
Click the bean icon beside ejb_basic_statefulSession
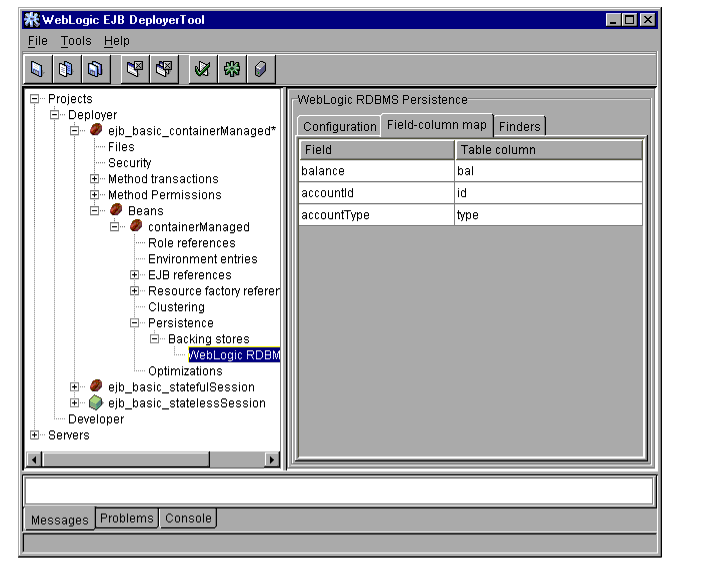96,386
